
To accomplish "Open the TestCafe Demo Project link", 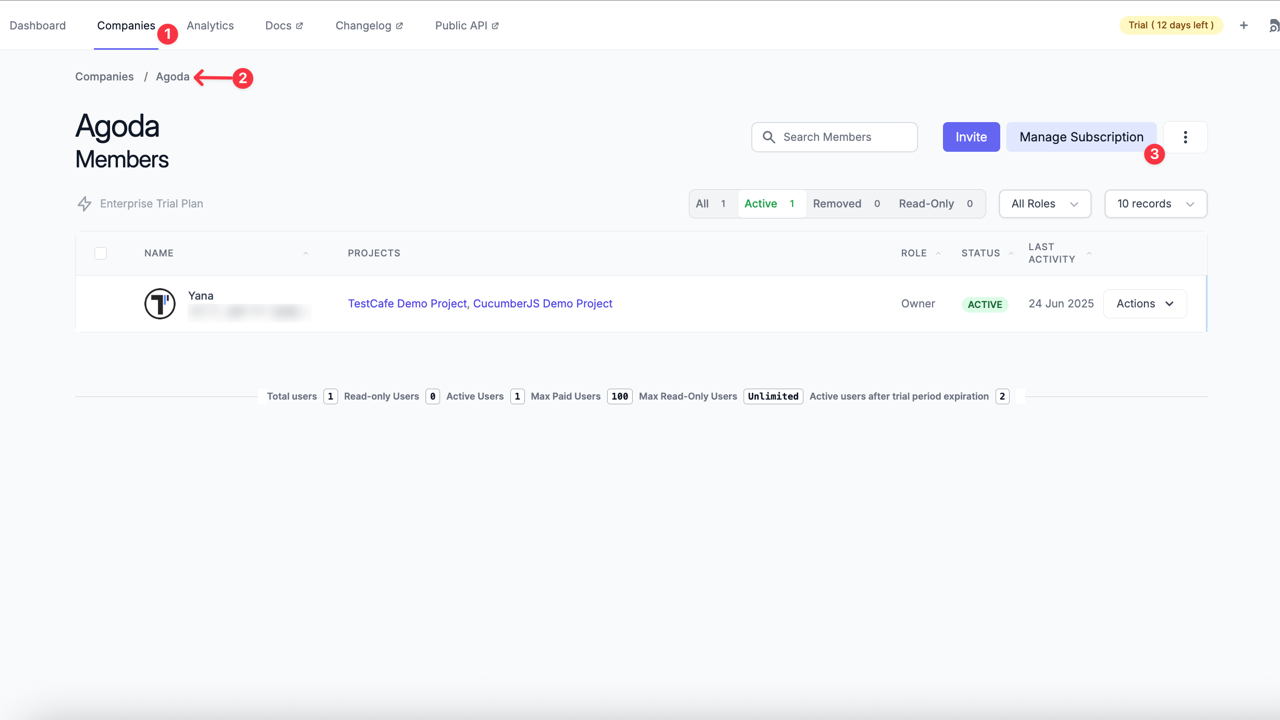I will click(x=406, y=303).
